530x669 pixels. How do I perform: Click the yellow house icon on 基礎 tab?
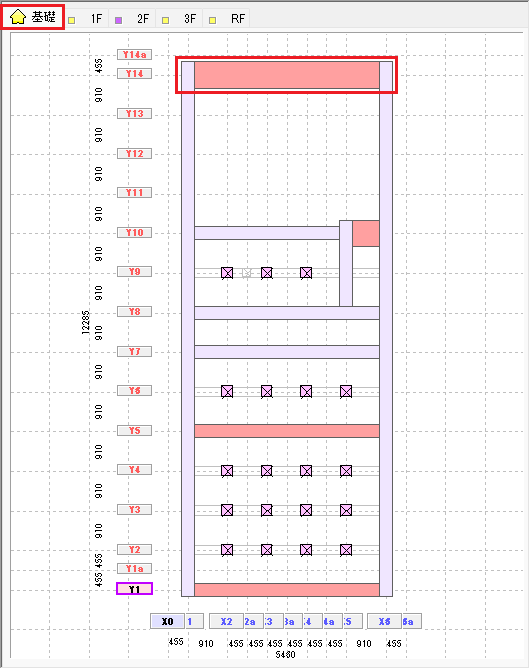click(x=18, y=17)
